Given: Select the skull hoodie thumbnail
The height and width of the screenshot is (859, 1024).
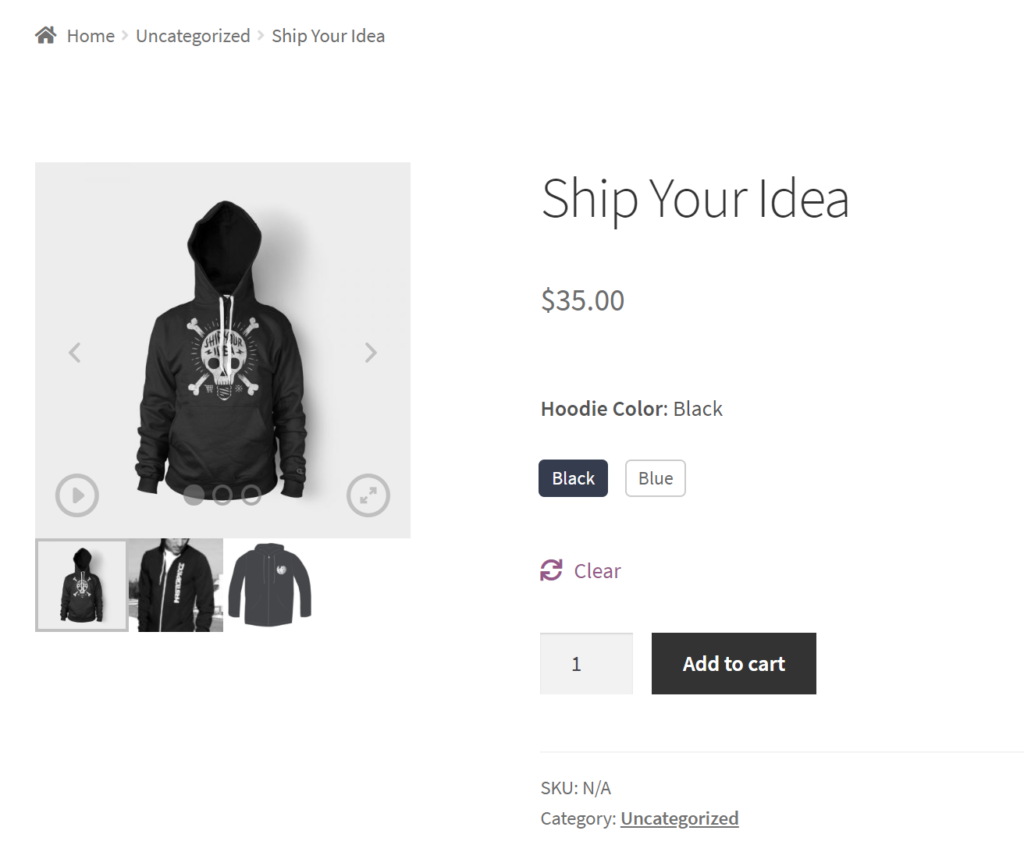Looking at the screenshot, I should pyautogui.click(x=81, y=585).
